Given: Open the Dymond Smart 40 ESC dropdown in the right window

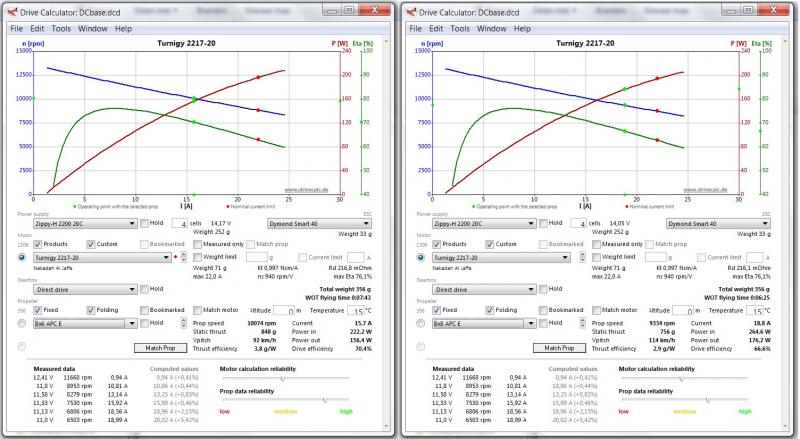Looking at the screenshot, I should click(718, 224).
